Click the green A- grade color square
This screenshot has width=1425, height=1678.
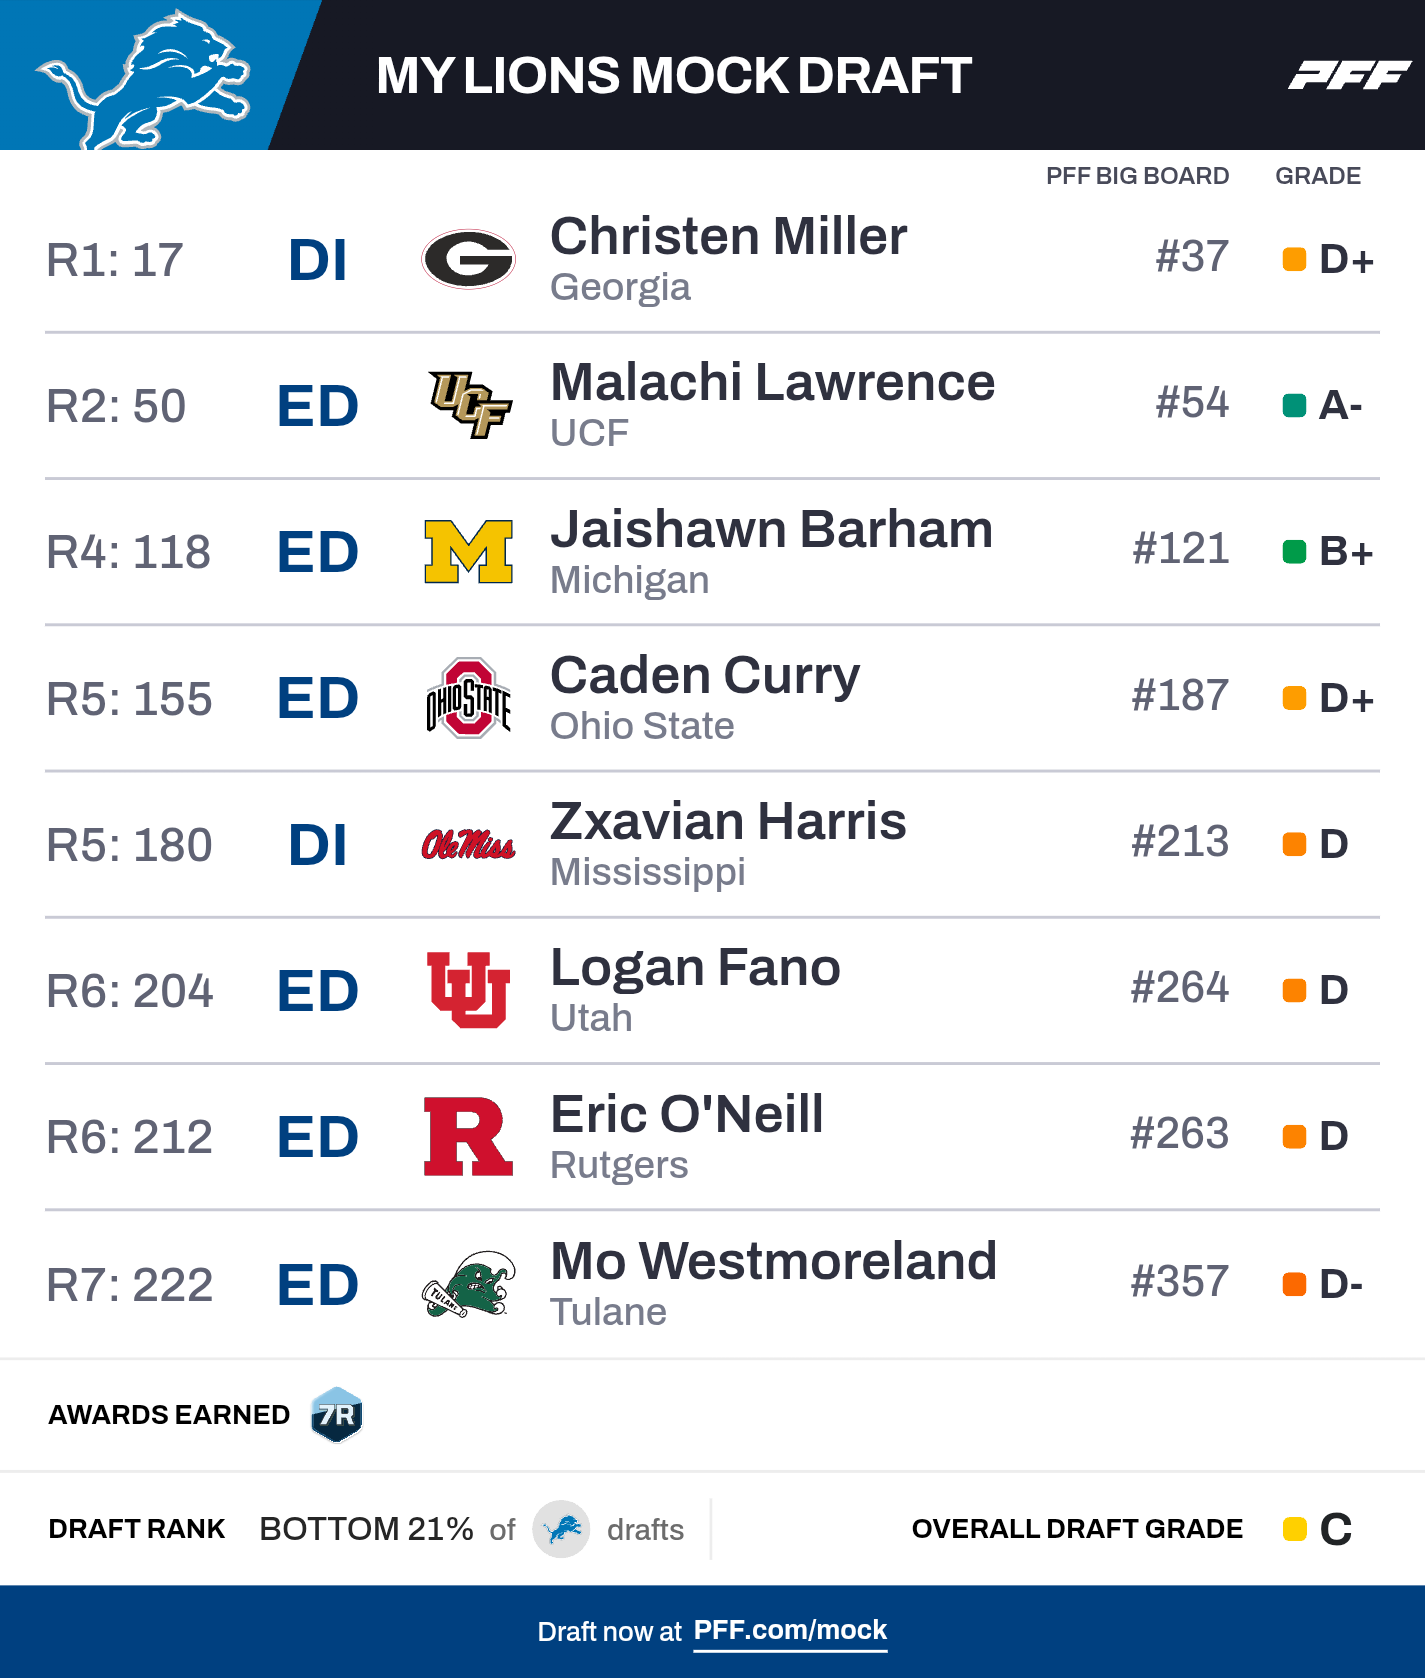[x=1294, y=405]
